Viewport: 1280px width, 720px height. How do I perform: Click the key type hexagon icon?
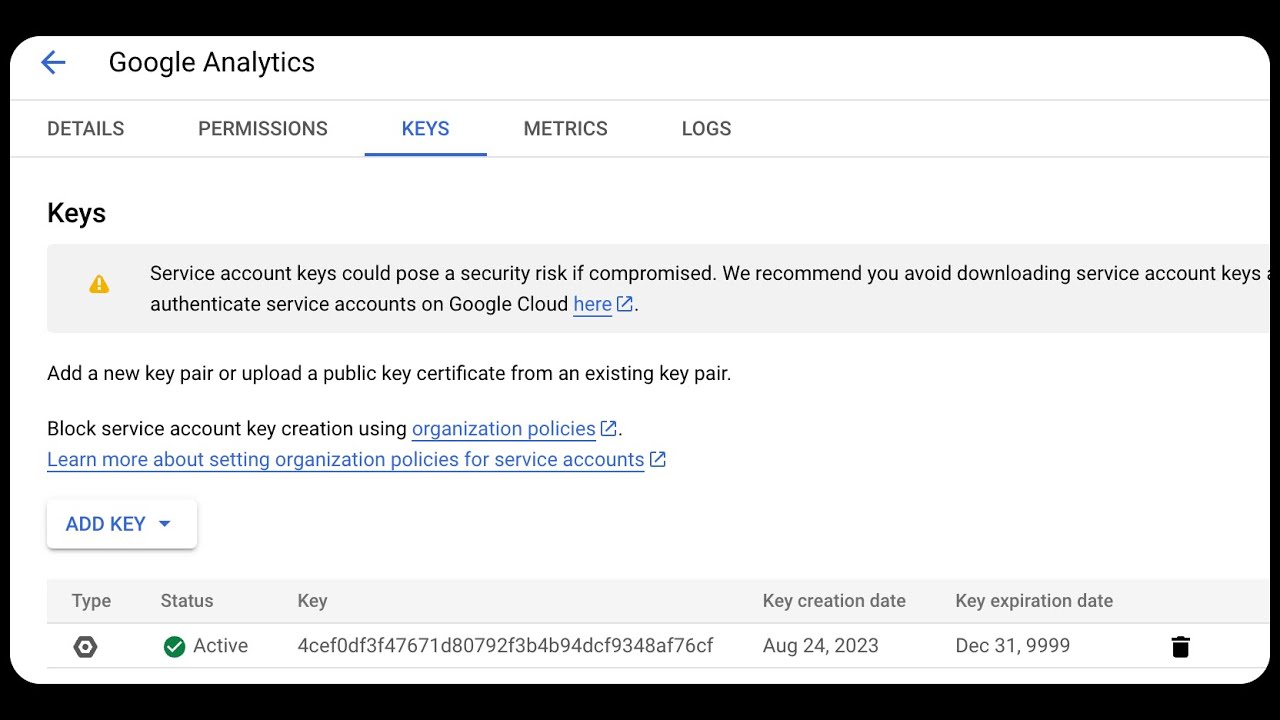click(x=86, y=647)
